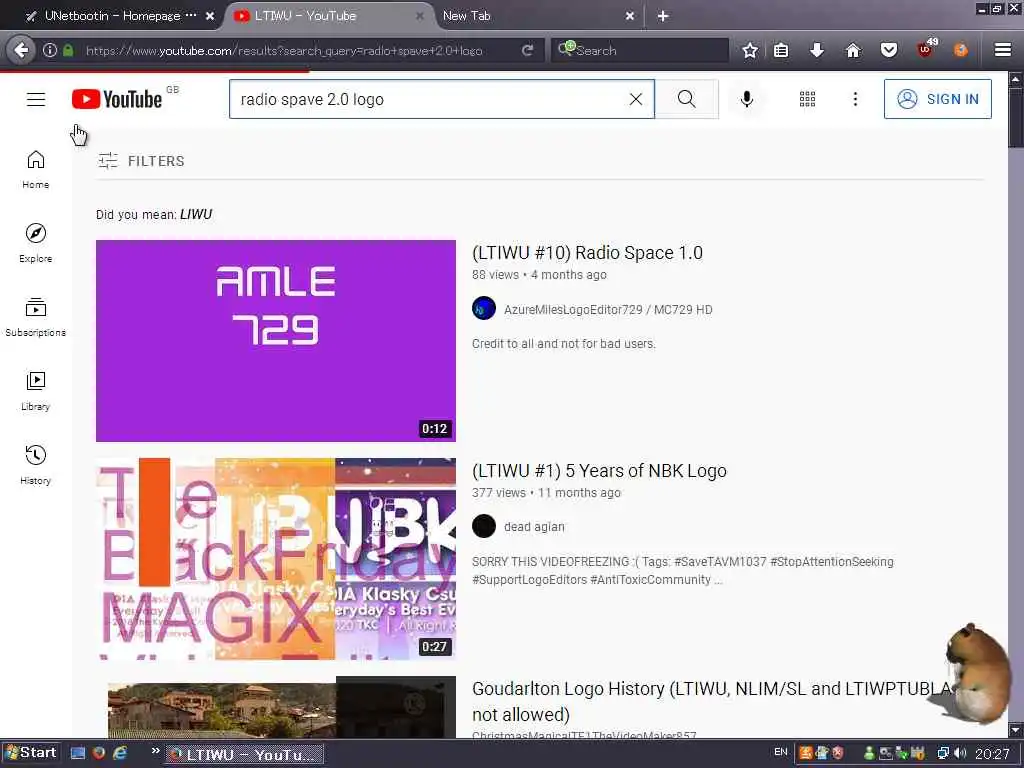Clear the YouTube search query with X
1024x768 pixels.
pos(635,99)
